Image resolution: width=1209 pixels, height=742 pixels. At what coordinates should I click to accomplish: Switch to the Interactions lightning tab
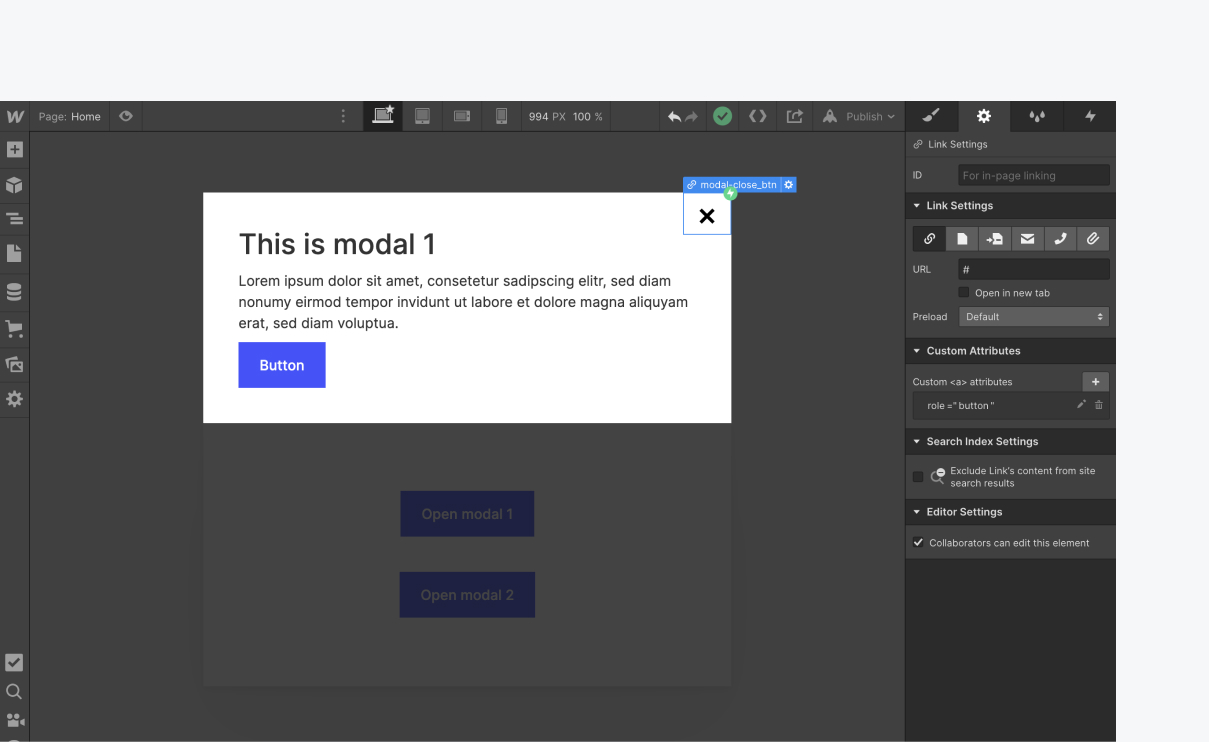(x=1090, y=116)
